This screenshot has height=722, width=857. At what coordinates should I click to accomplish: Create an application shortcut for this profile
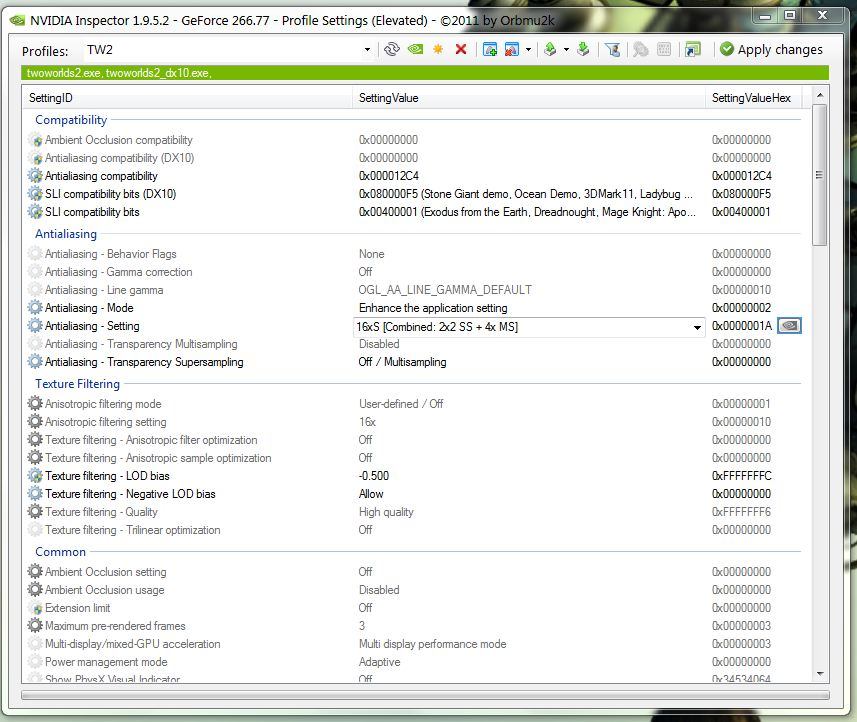coord(692,50)
